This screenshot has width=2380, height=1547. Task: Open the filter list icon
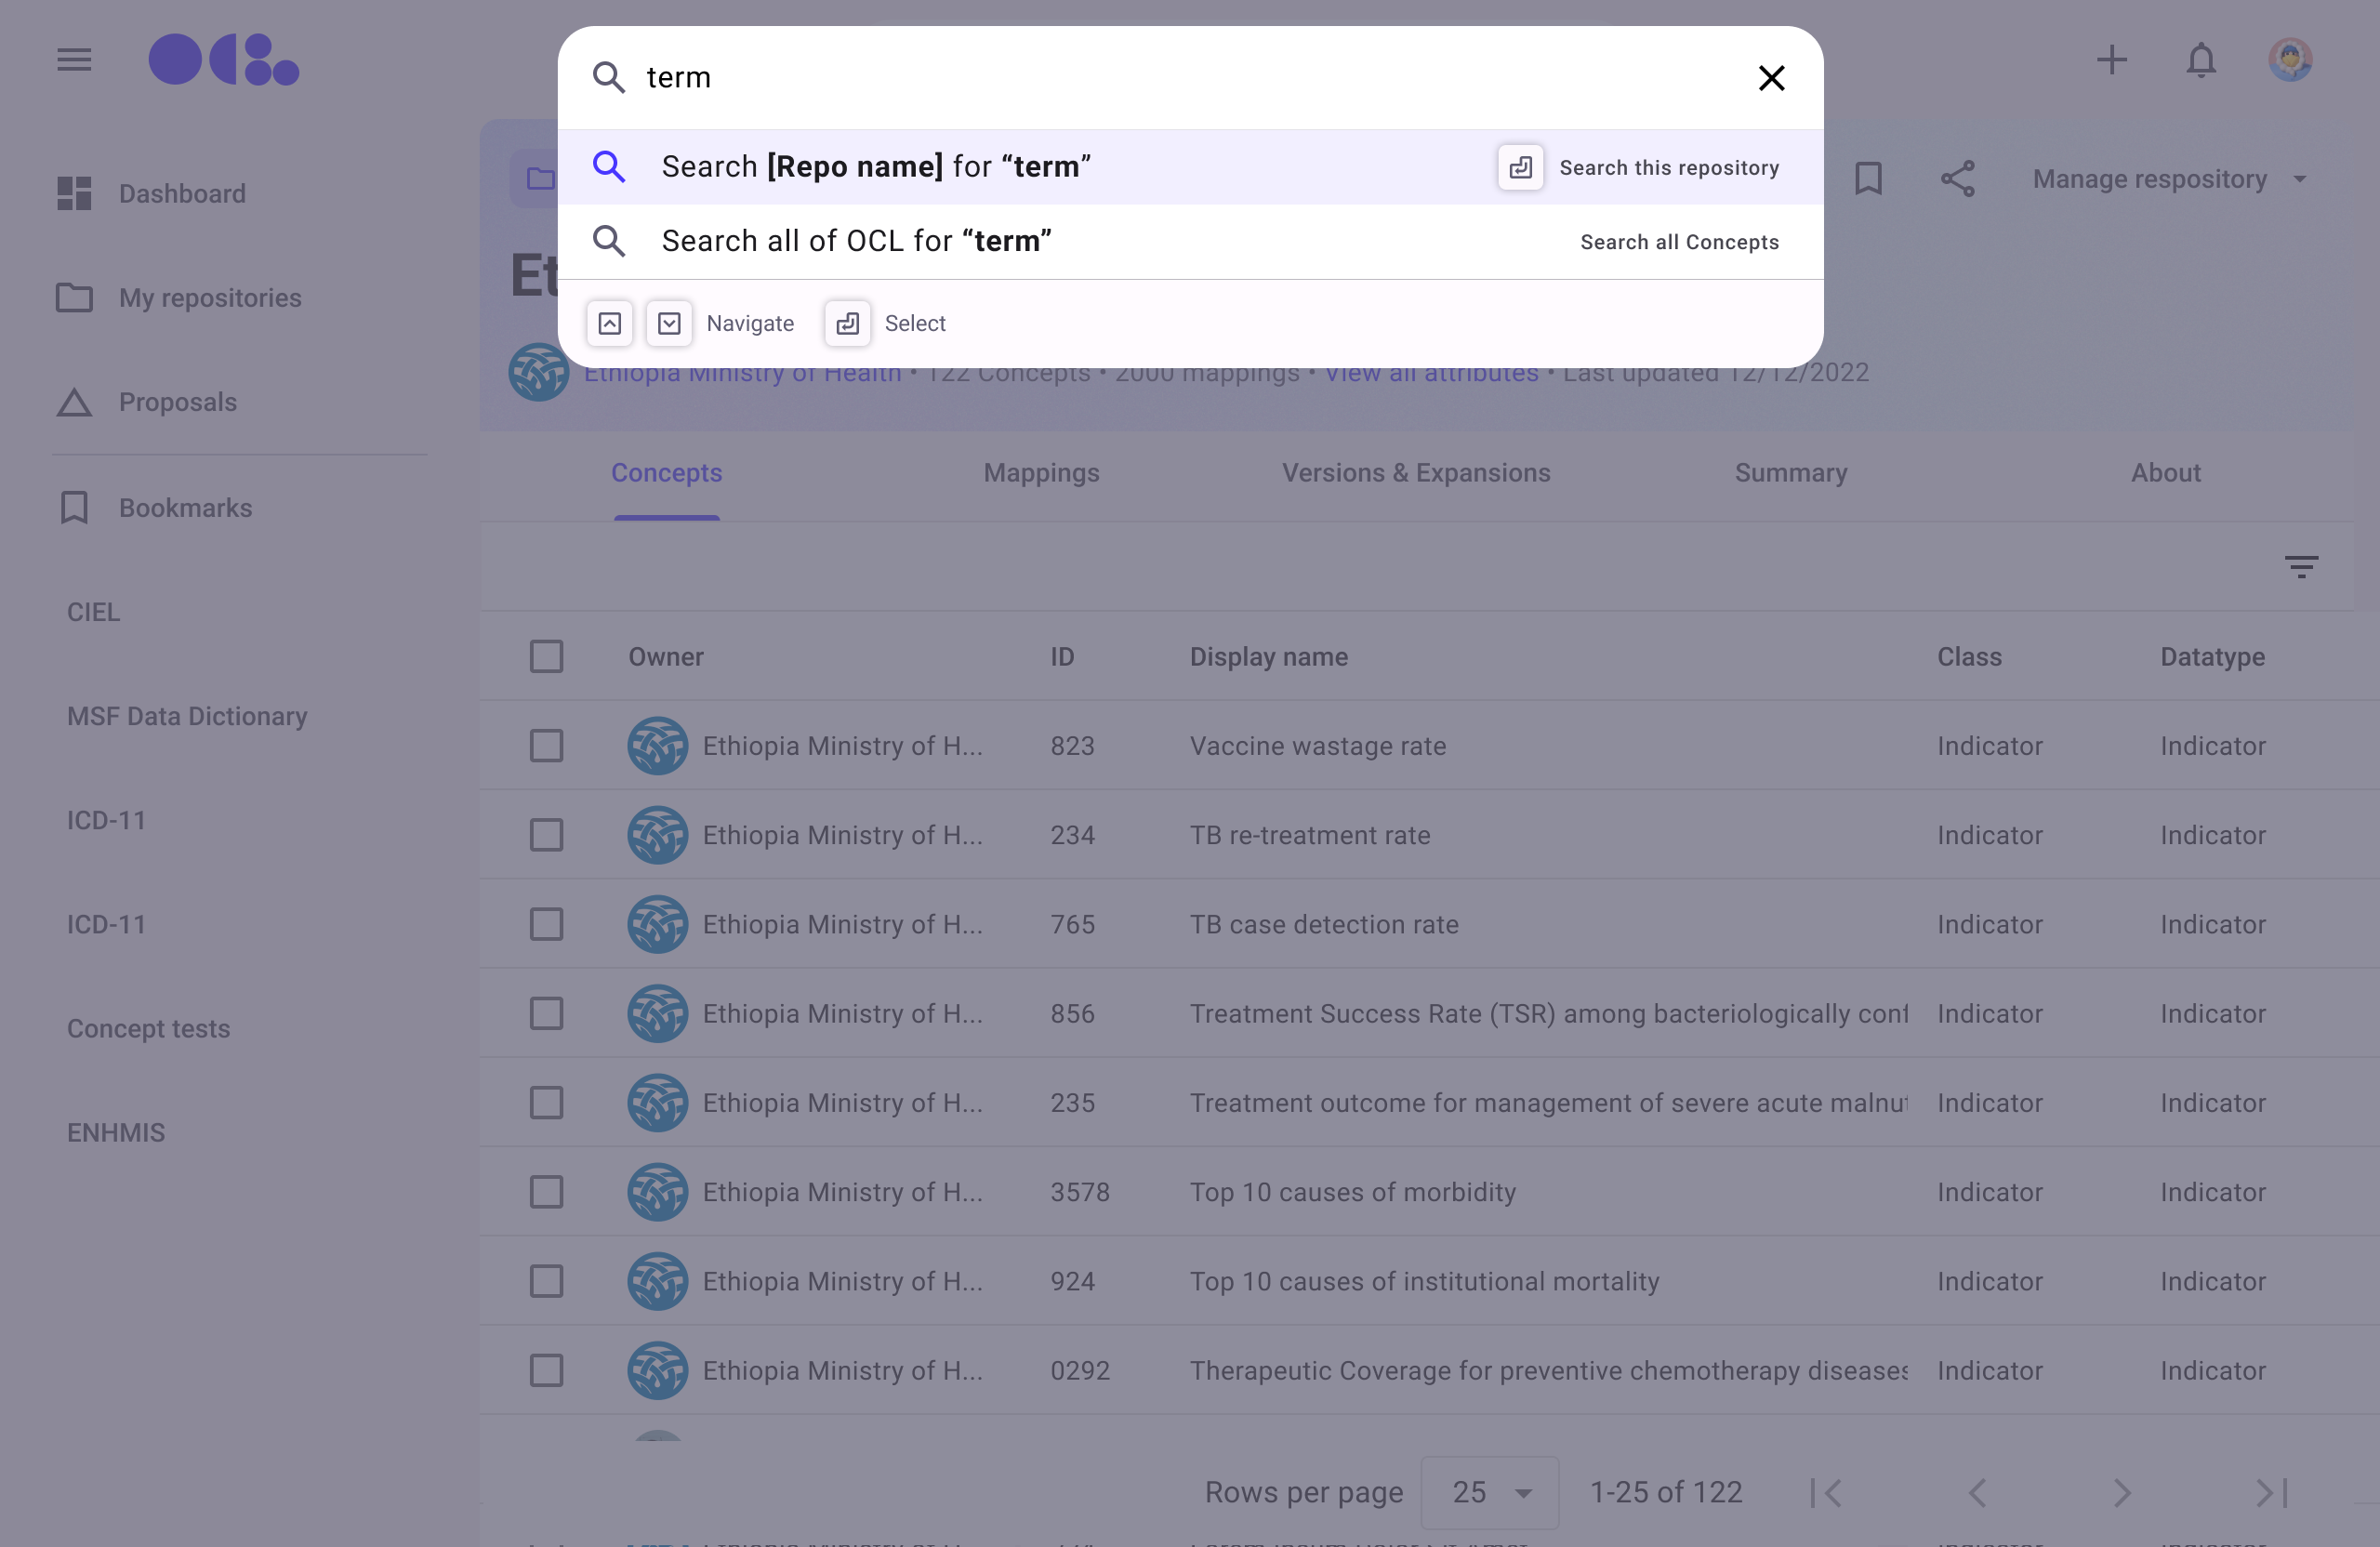pos(2301,567)
